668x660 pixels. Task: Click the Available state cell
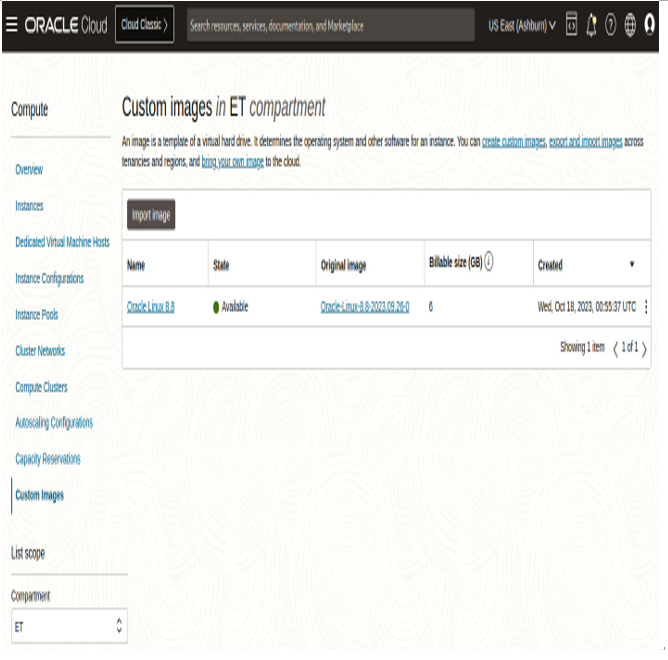coord(230,306)
